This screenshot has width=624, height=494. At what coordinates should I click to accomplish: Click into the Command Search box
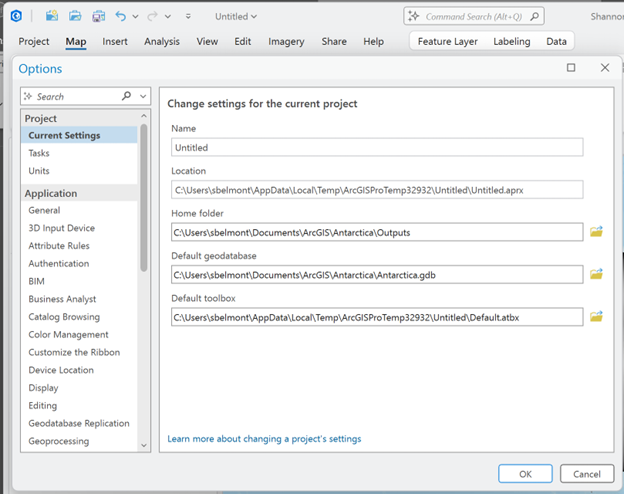coord(474,17)
